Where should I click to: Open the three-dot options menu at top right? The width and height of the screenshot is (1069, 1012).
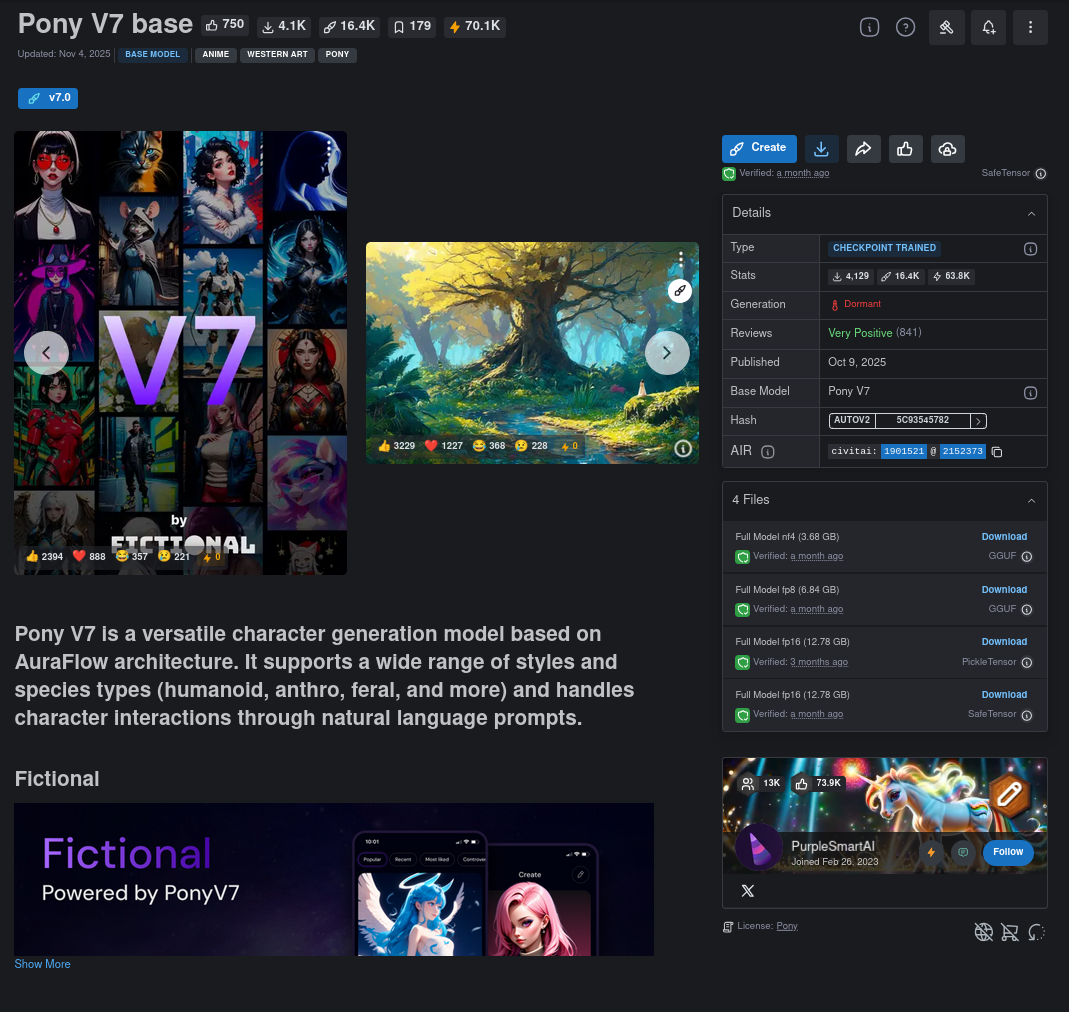click(x=1030, y=27)
